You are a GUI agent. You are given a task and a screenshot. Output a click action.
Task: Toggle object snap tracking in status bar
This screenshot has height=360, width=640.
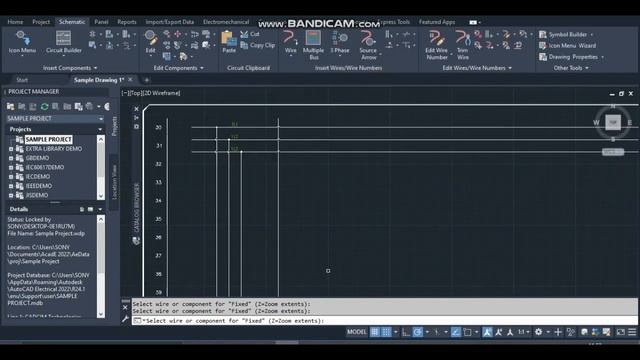[x=456, y=332]
